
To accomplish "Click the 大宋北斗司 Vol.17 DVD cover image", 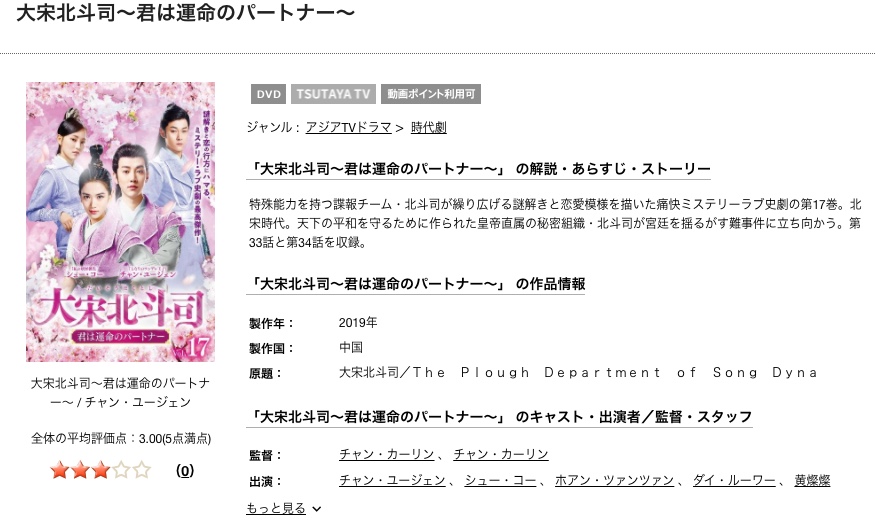I will click(121, 222).
